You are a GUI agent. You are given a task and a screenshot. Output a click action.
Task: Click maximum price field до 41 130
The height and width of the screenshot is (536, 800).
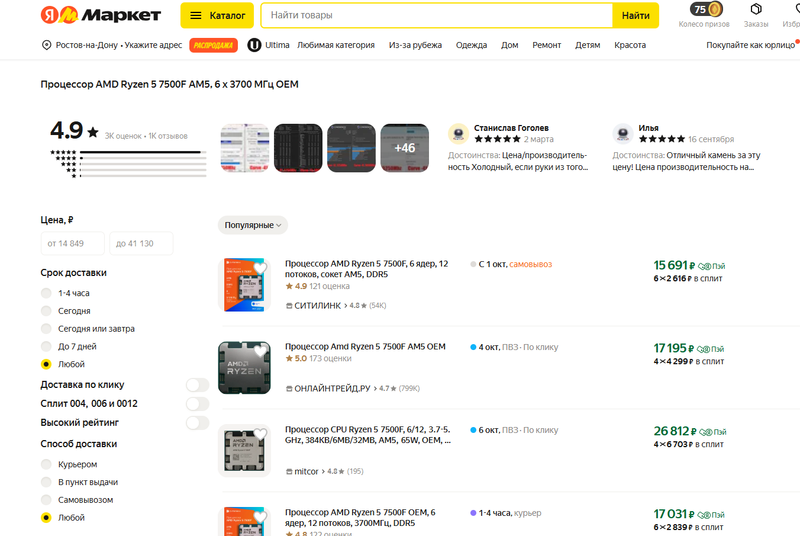click(141, 243)
